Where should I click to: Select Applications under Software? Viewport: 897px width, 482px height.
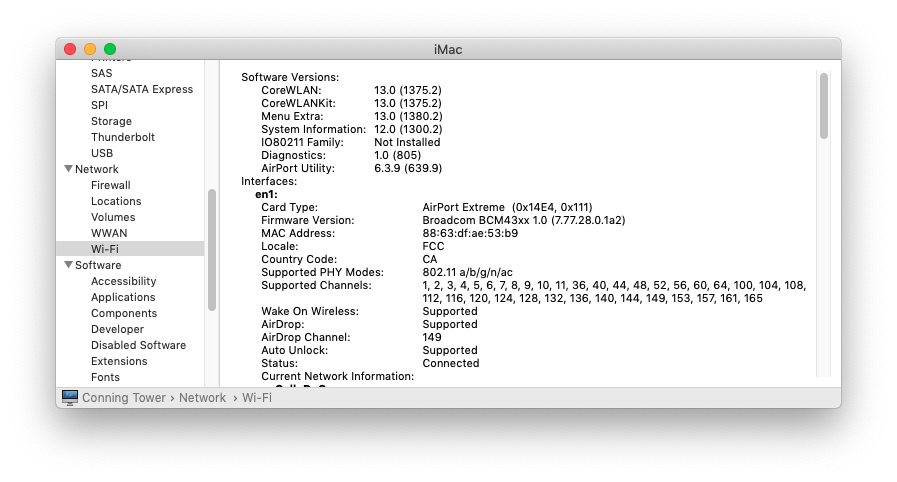(123, 297)
